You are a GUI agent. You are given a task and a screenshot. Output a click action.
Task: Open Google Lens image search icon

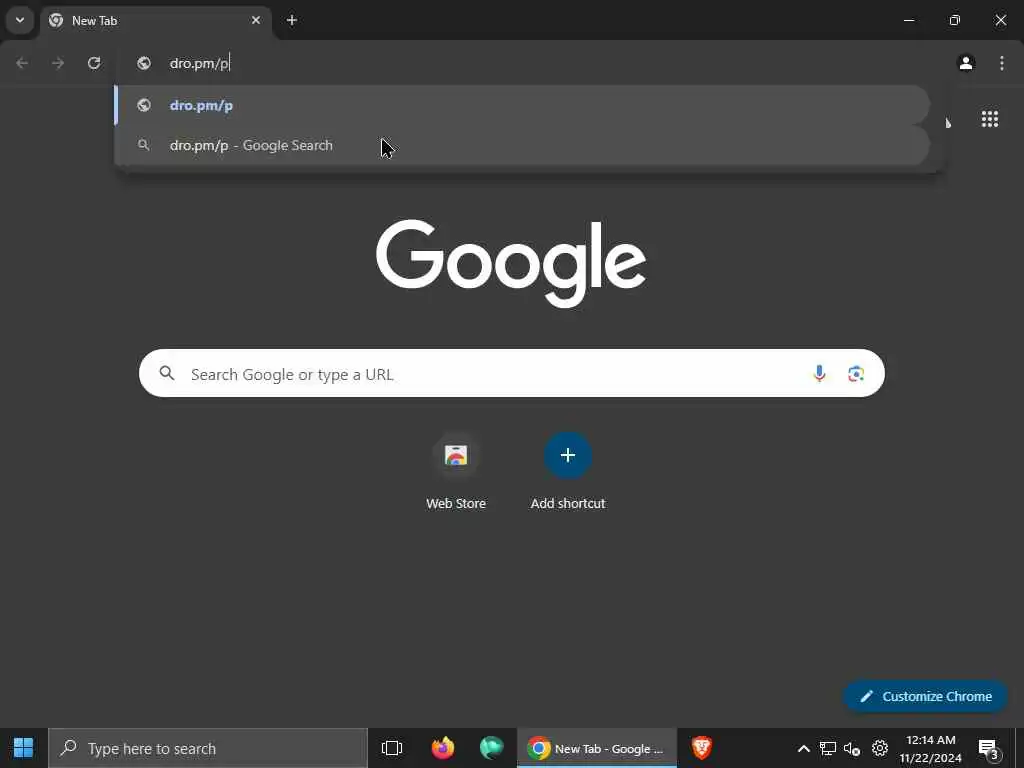click(x=856, y=374)
